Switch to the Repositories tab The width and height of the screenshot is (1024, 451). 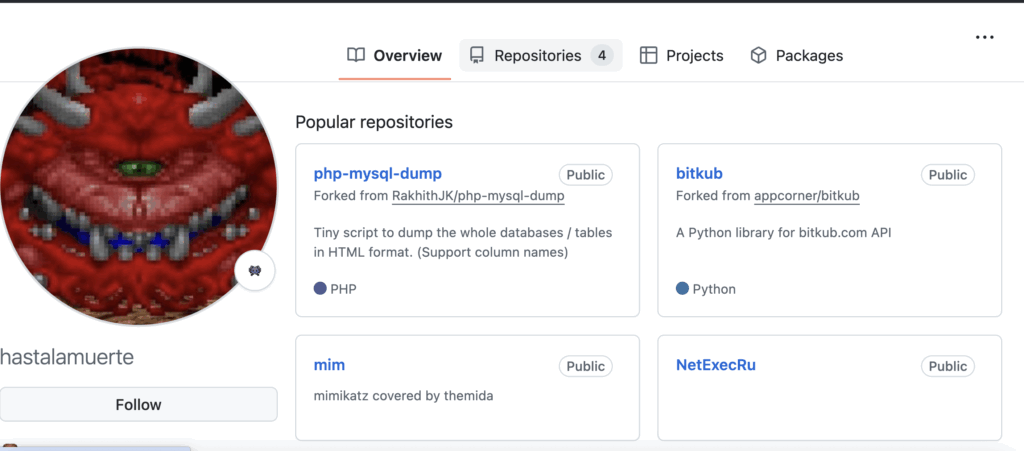coord(541,55)
